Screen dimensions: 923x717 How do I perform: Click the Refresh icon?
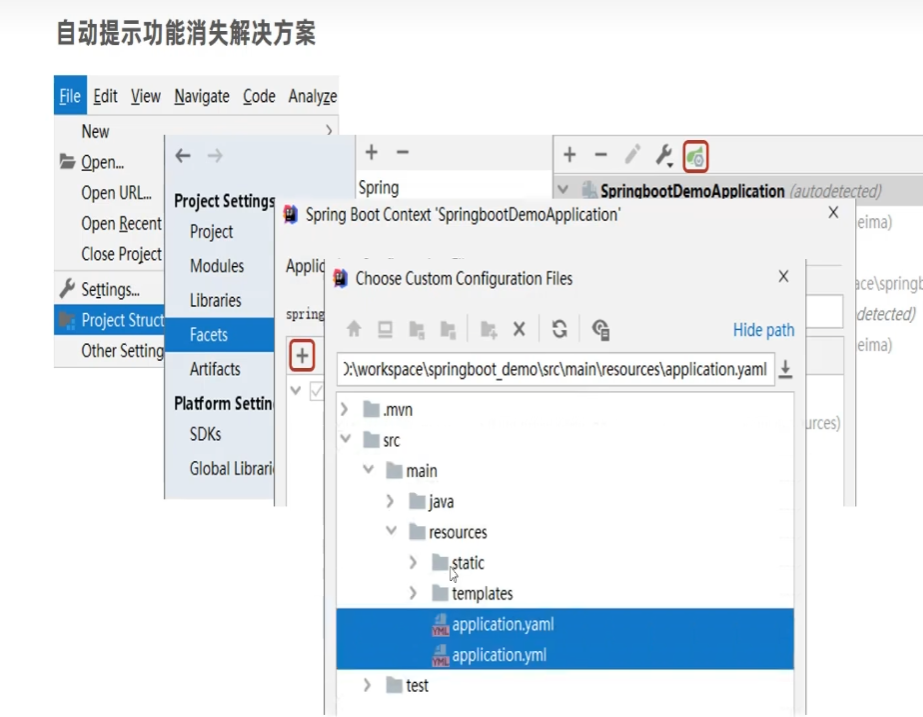click(559, 328)
